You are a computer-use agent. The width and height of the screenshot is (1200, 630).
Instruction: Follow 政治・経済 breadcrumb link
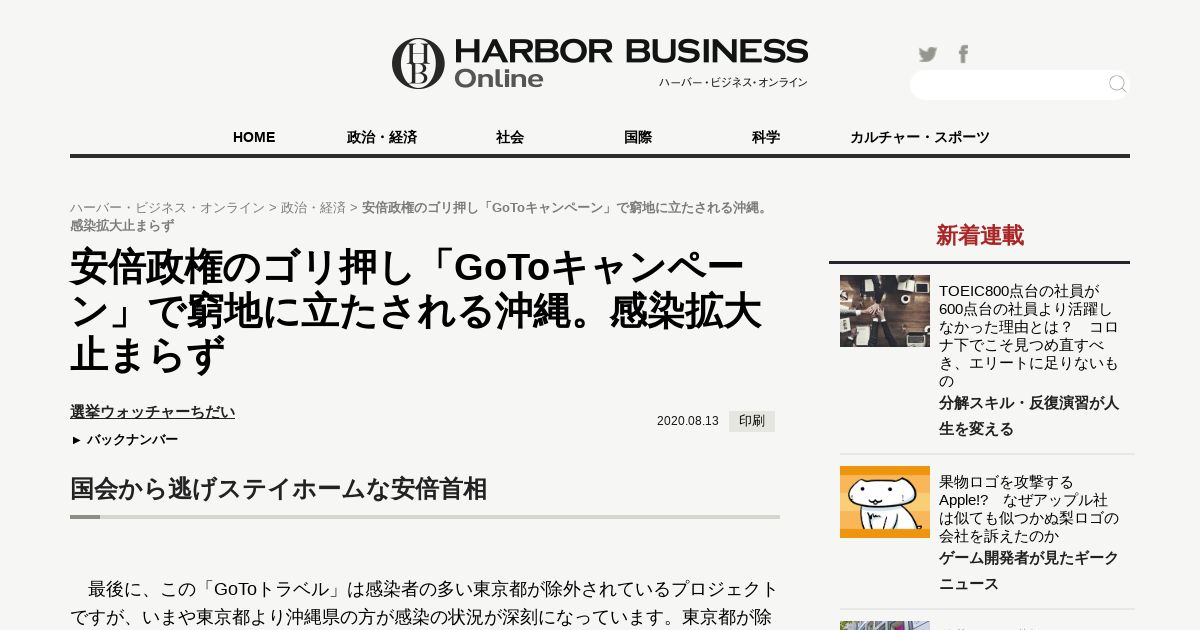[313, 208]
